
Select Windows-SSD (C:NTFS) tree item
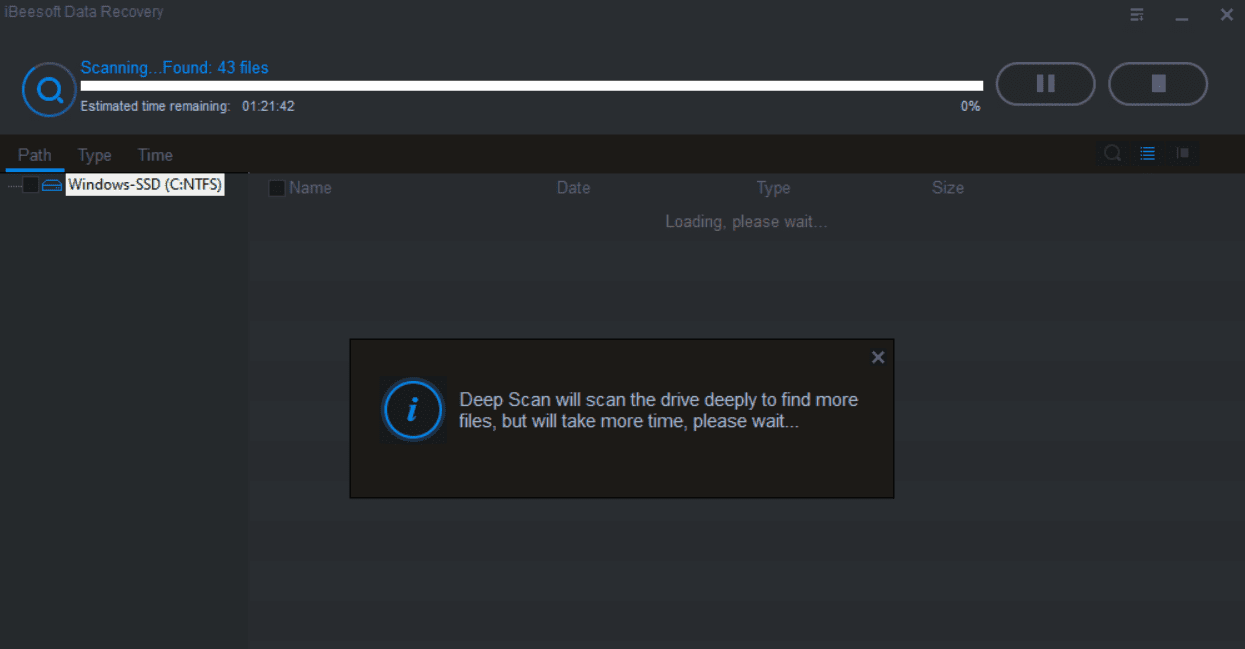tap(145, 185)
